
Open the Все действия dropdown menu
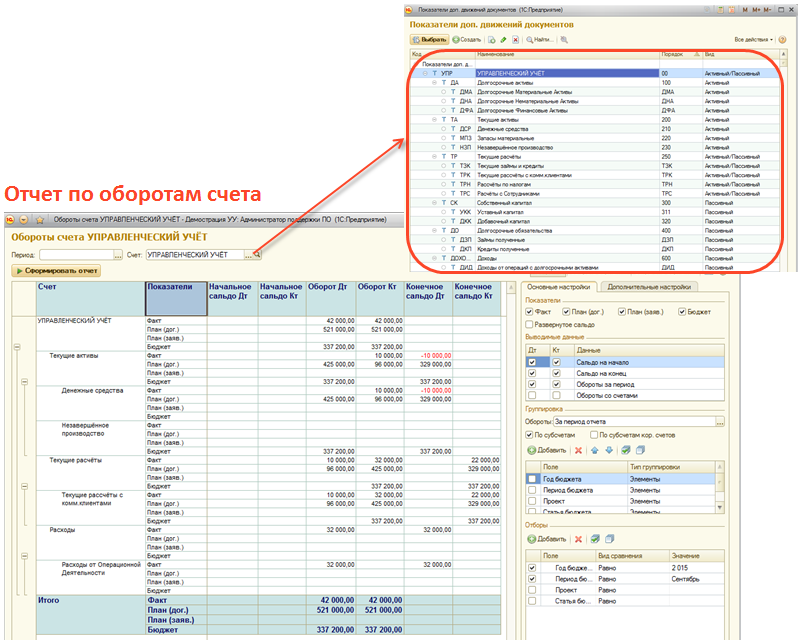click(756, 40)
